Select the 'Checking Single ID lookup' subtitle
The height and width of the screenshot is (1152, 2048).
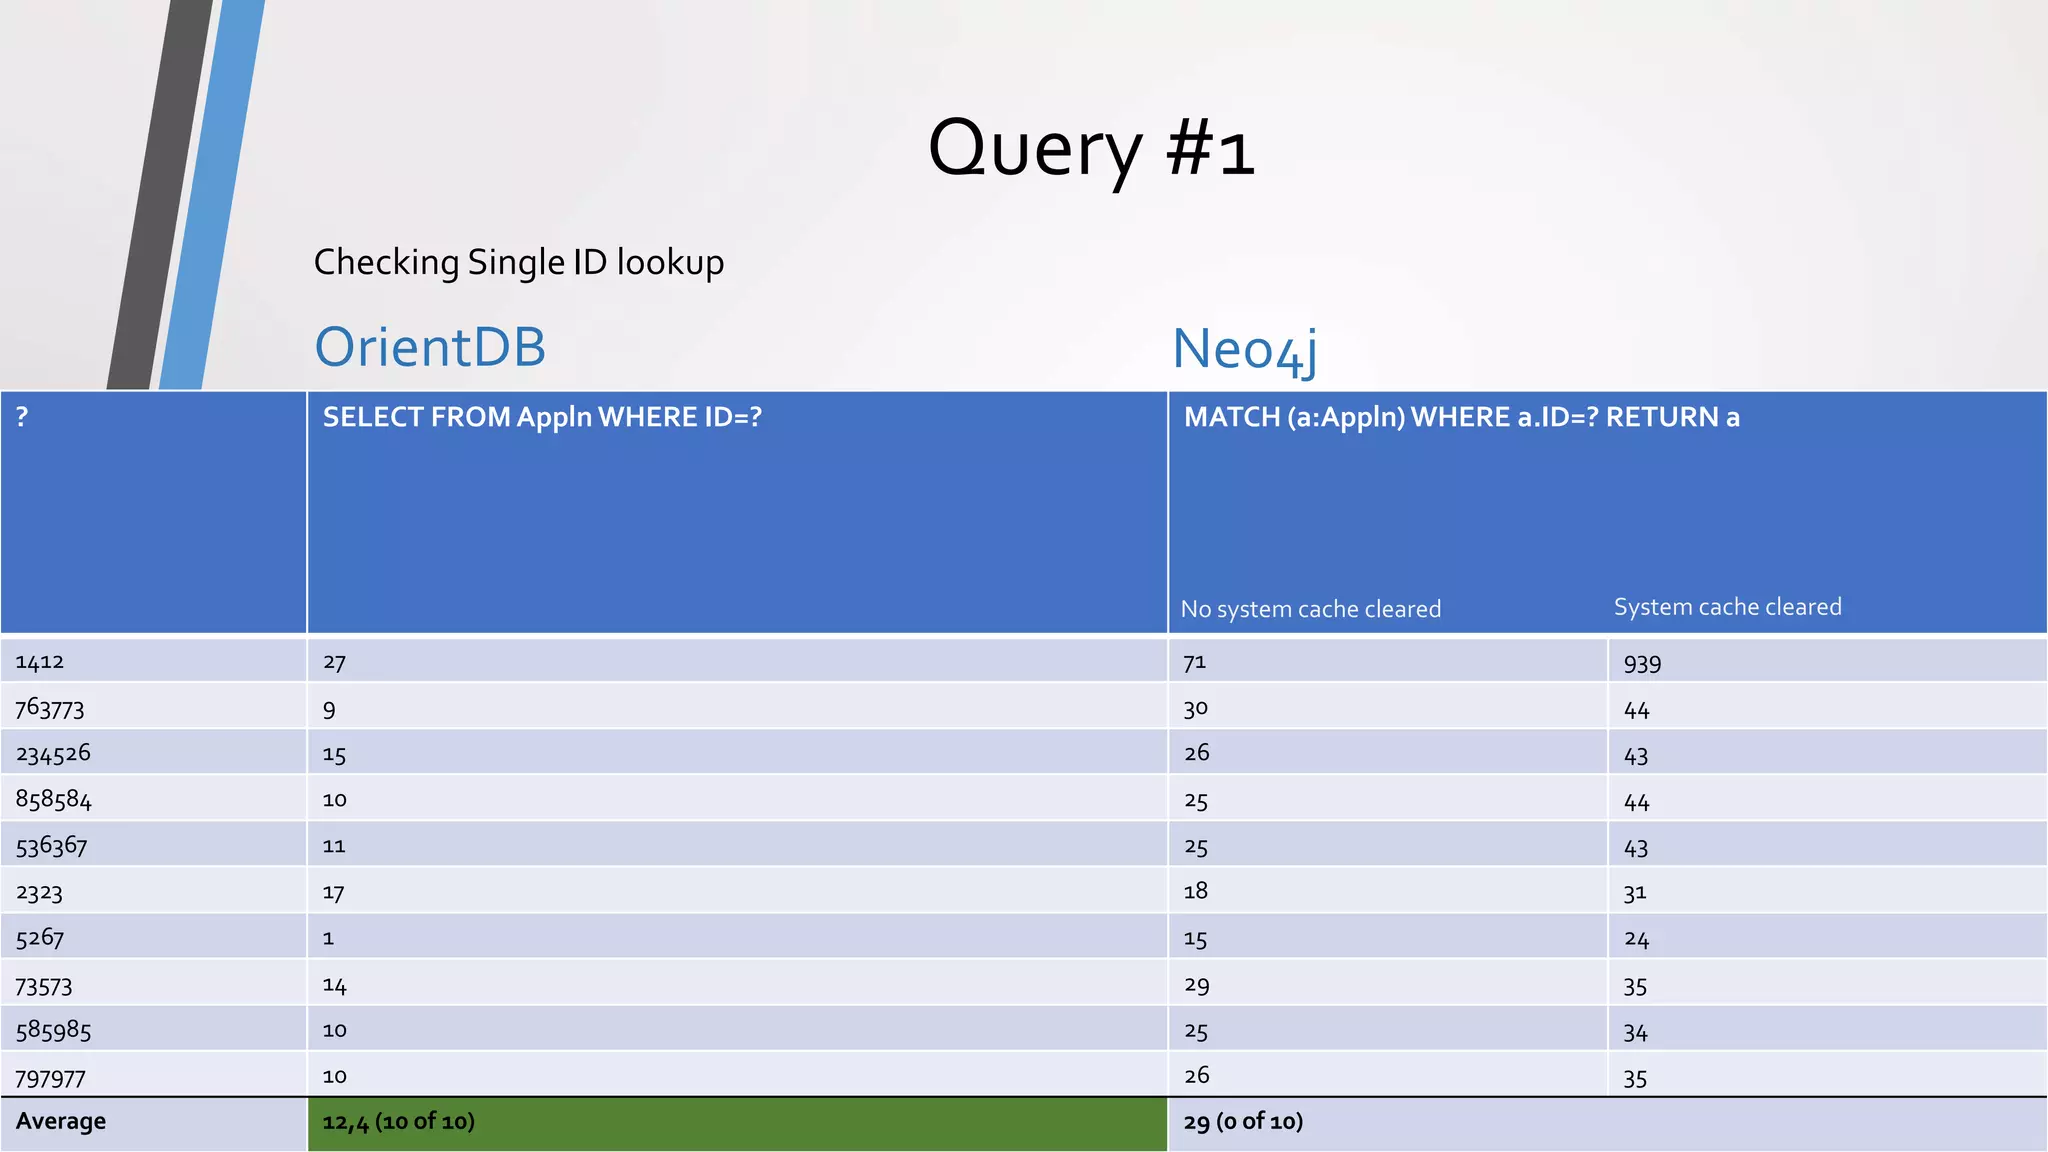518,262
